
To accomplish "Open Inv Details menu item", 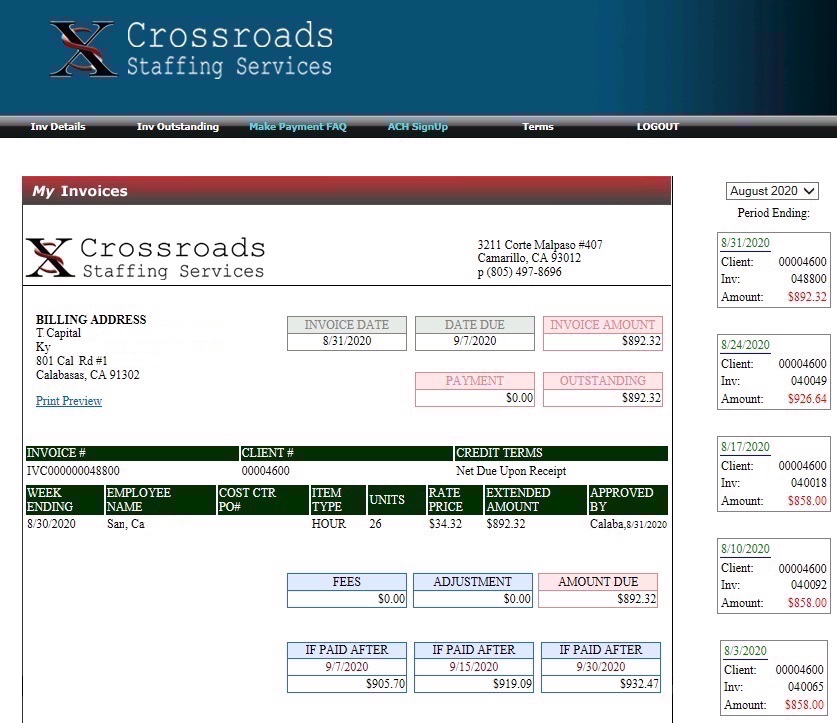I will coord(58,127).
